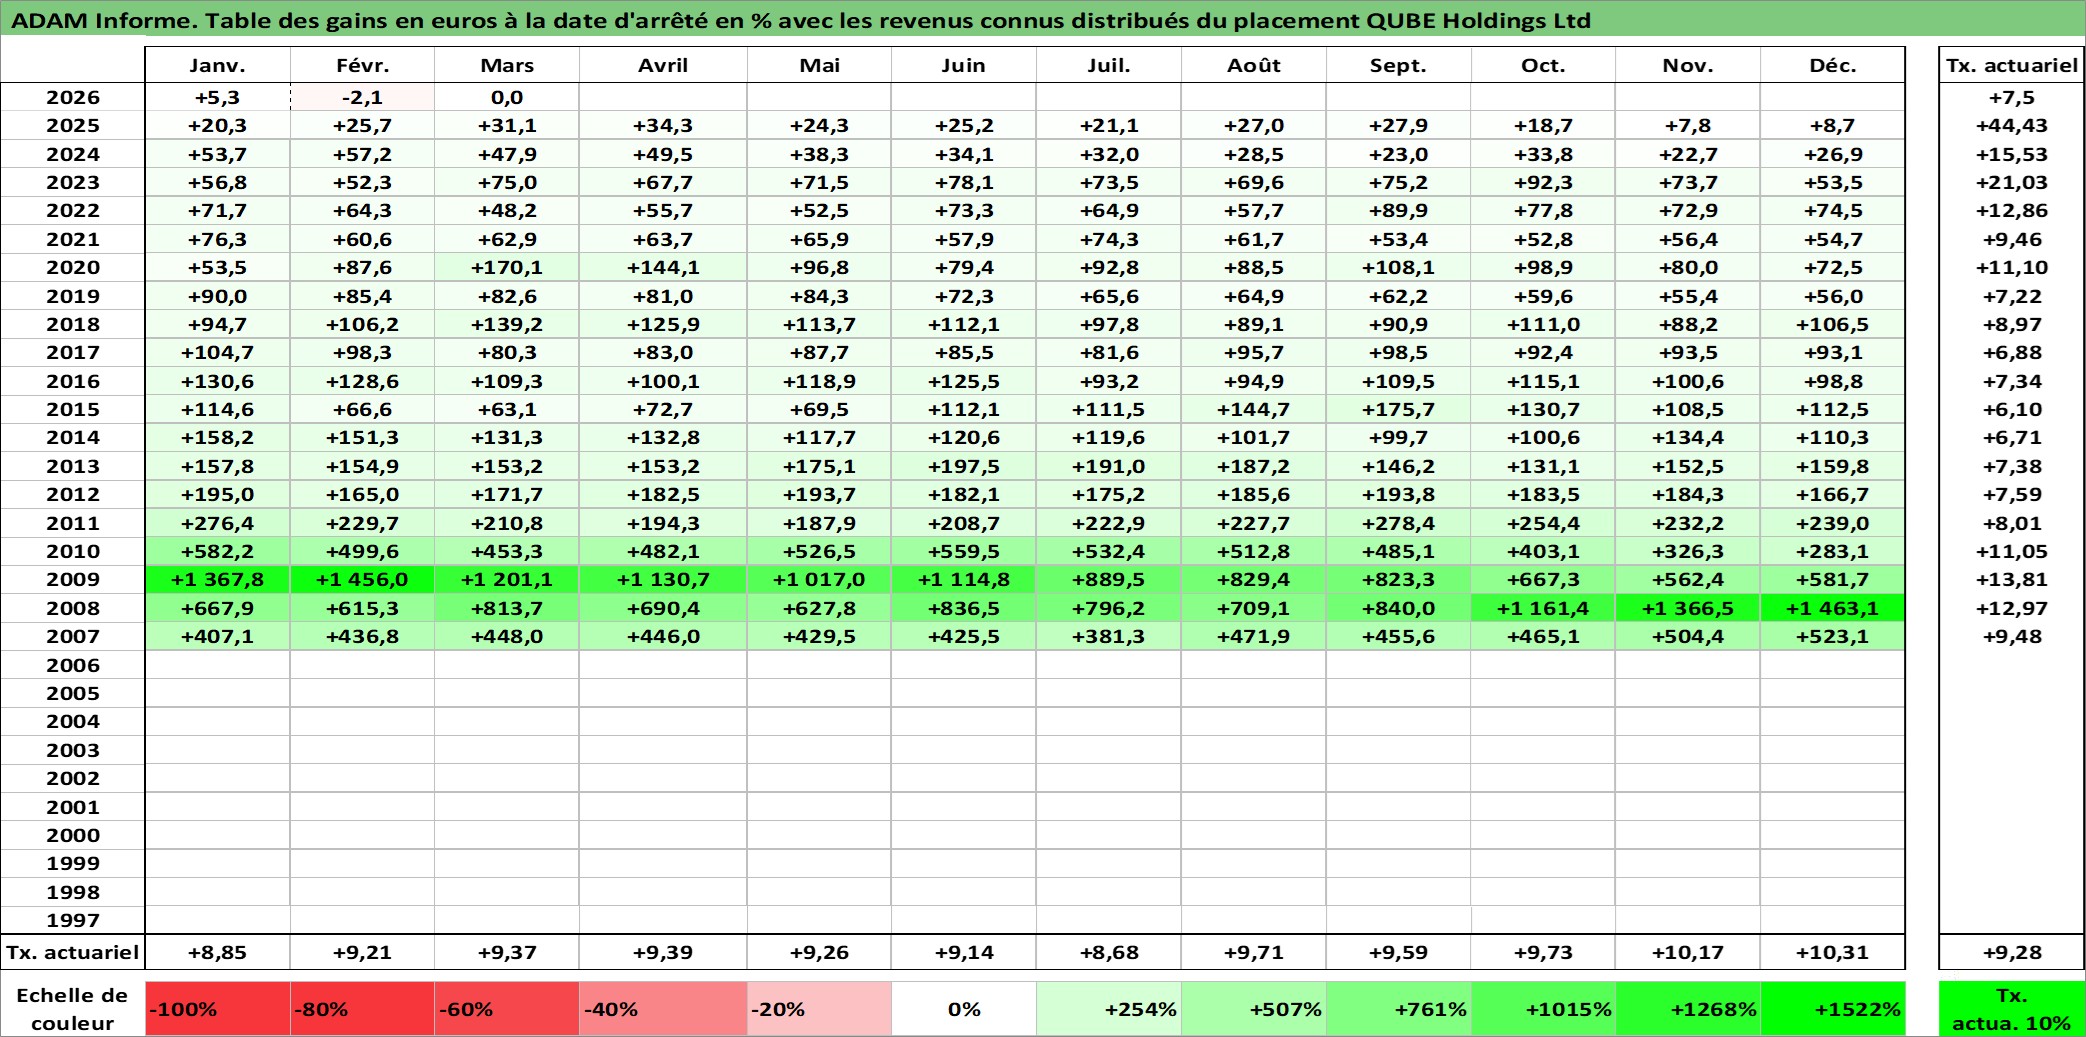Viewport: 2086px width, 1037px height.
Task: Click the Avril column header
Action: click(x=663, y=65)
